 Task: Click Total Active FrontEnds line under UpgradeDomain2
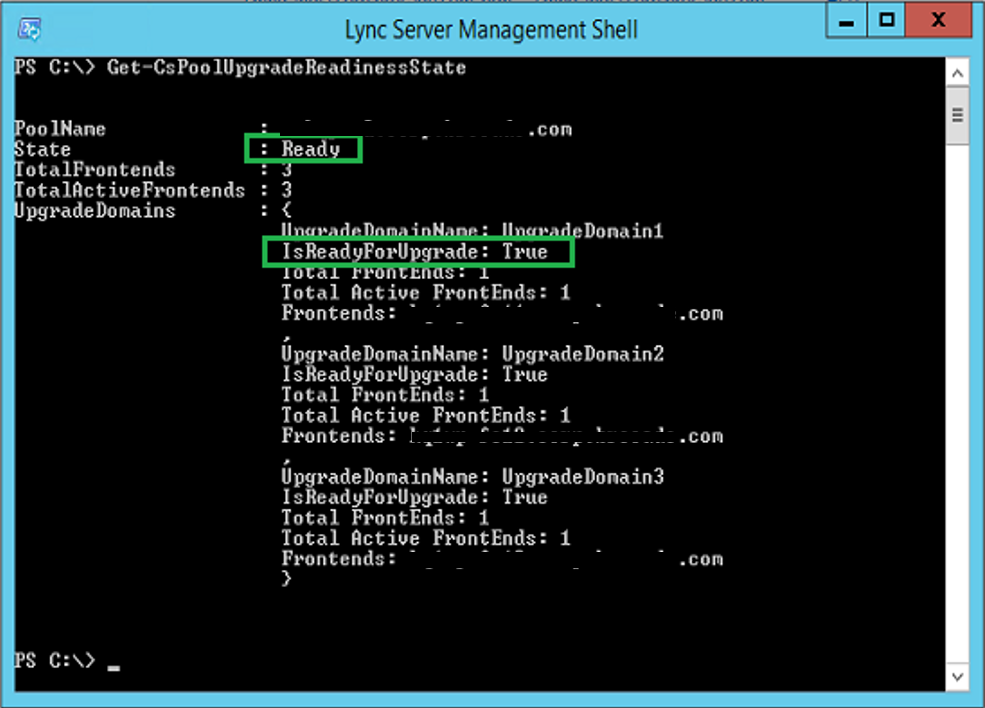[426, 415]
